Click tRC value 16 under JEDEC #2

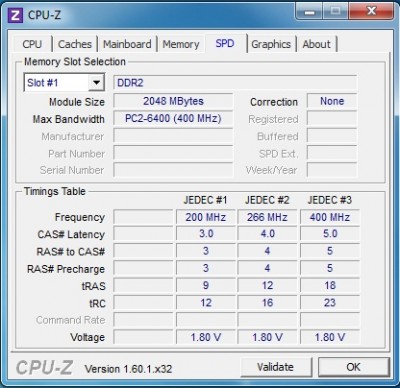click(x=267, y=303)
